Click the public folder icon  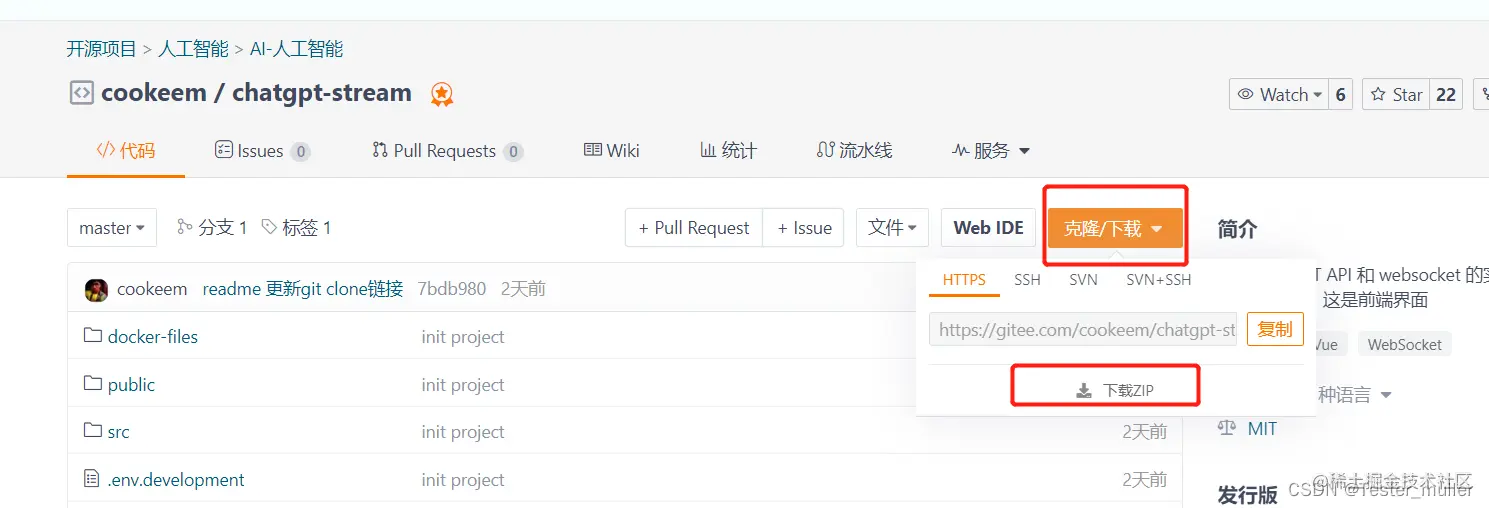[x=93, y=384]
